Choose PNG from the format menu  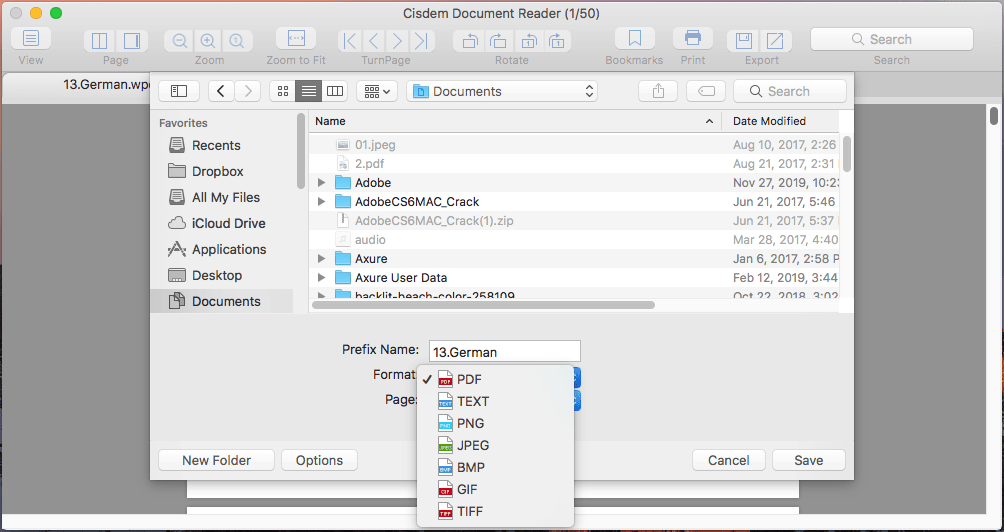[x=494, y=423]
